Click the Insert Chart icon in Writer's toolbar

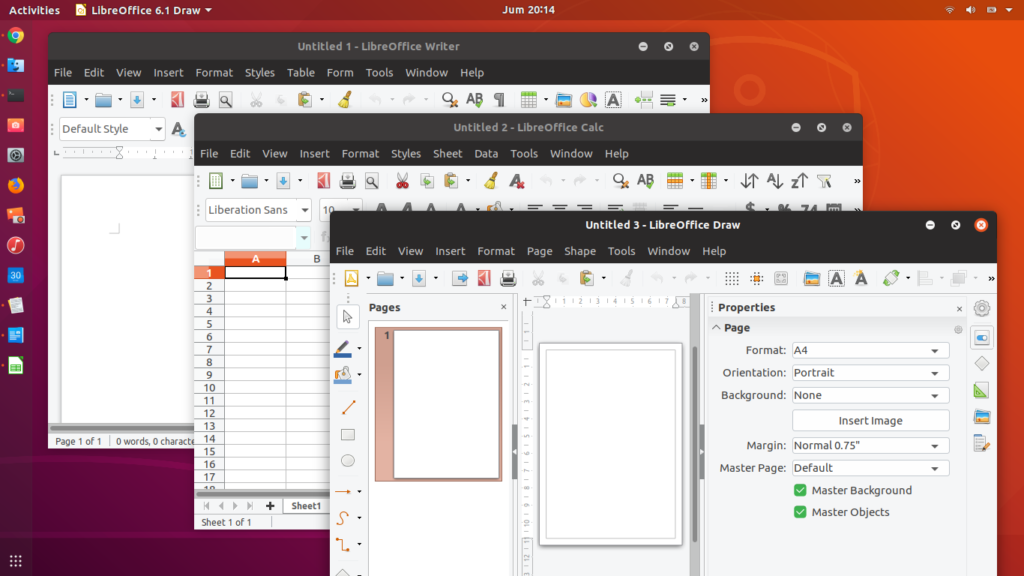click(x=588, y=100)
